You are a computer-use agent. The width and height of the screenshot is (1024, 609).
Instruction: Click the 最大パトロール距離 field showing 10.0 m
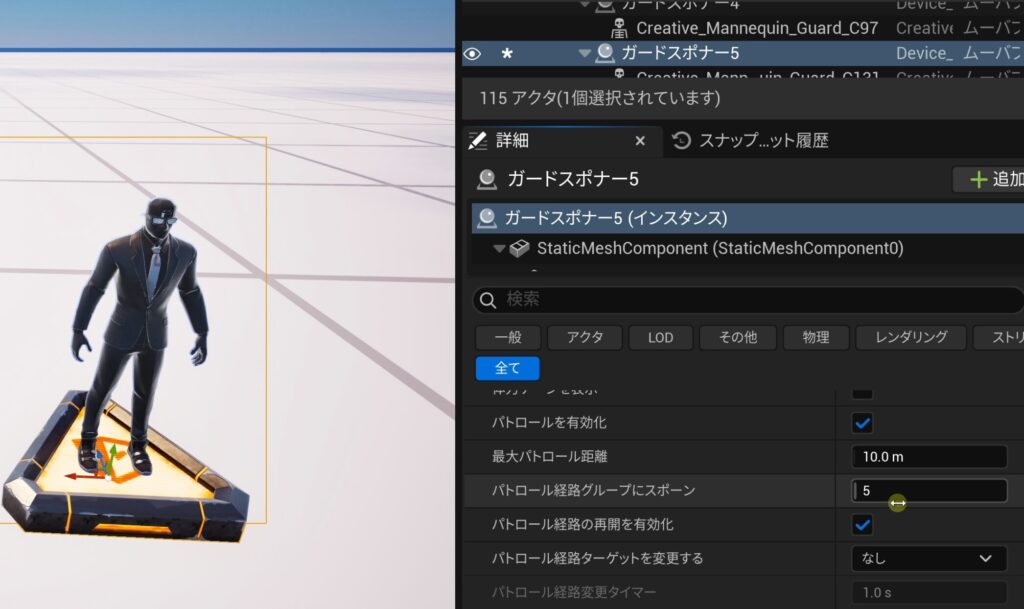[x=928, y=457]
